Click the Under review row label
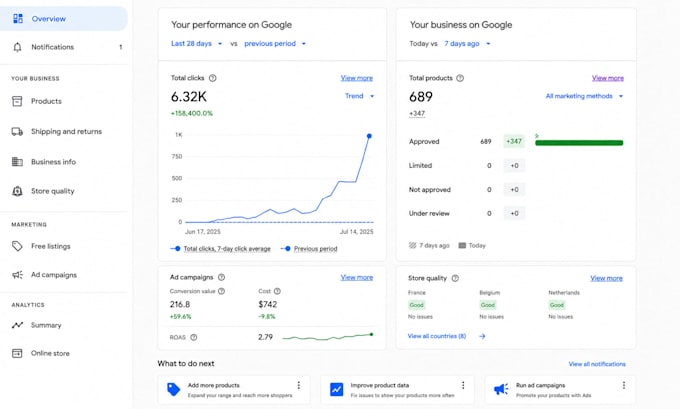The width and height of the screenshot is (680, 409). coord(429,213)
